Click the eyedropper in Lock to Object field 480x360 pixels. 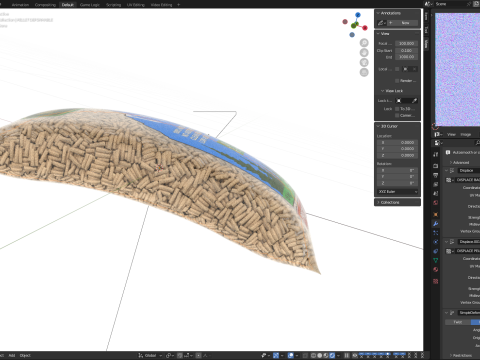414,101
